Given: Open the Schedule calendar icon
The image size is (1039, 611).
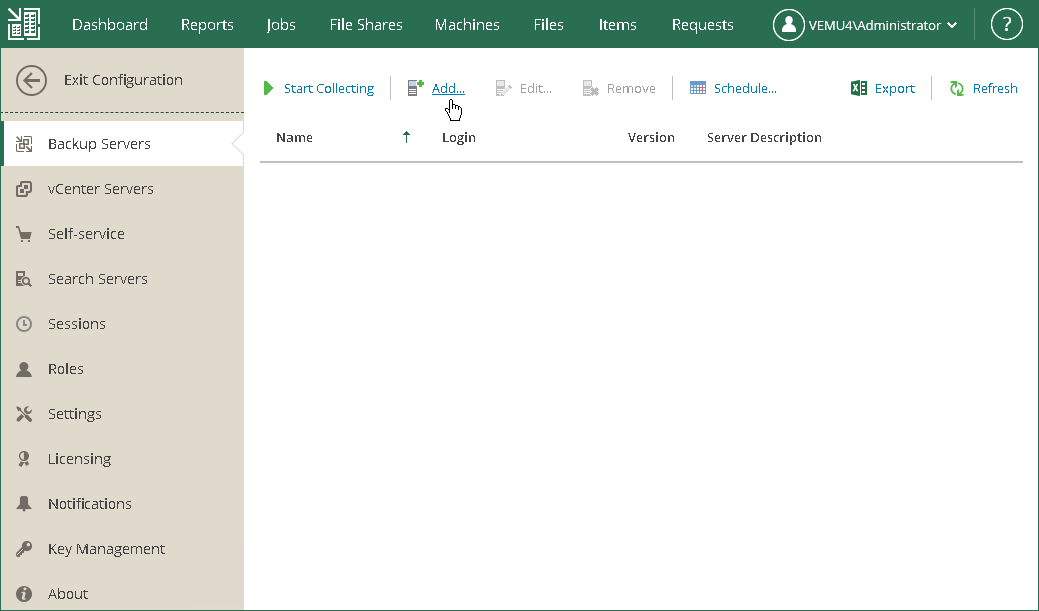Looking at the screenshot, I should click(x=698, y=88).
